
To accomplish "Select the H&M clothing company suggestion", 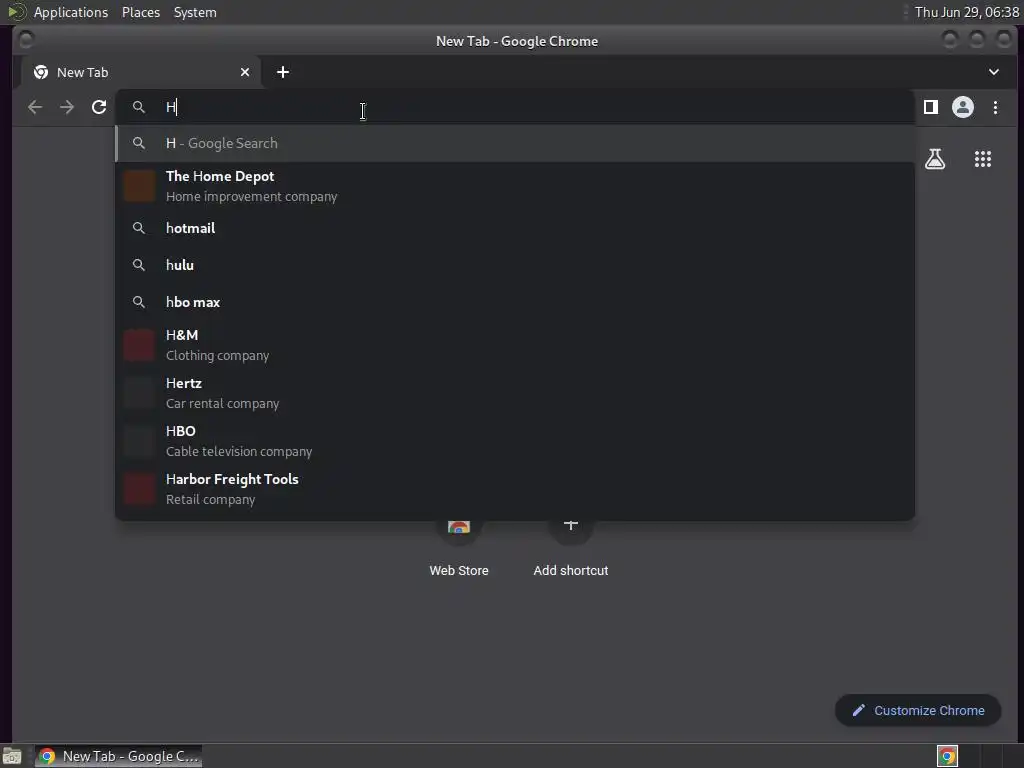I will coord(515,345).
